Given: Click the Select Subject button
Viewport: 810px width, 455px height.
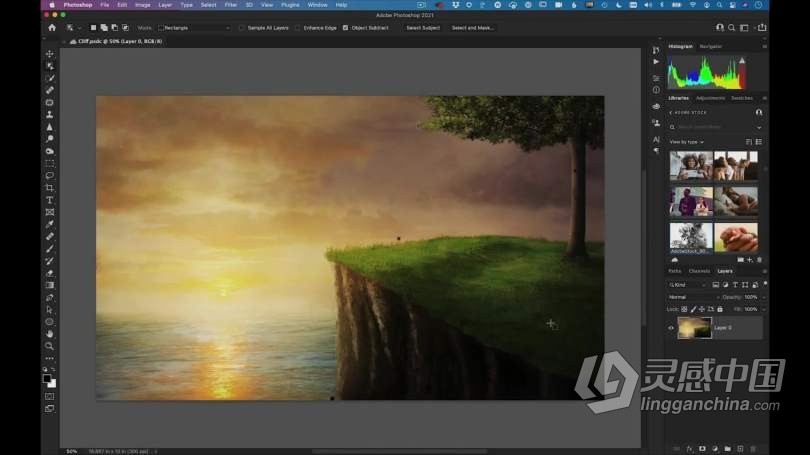Looking at the screenshot, I should (x=423, y=28).
